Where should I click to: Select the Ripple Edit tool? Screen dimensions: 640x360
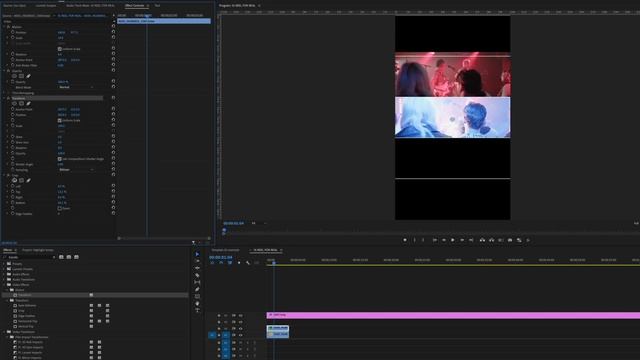pyautogui.click(x=197, y=268)
